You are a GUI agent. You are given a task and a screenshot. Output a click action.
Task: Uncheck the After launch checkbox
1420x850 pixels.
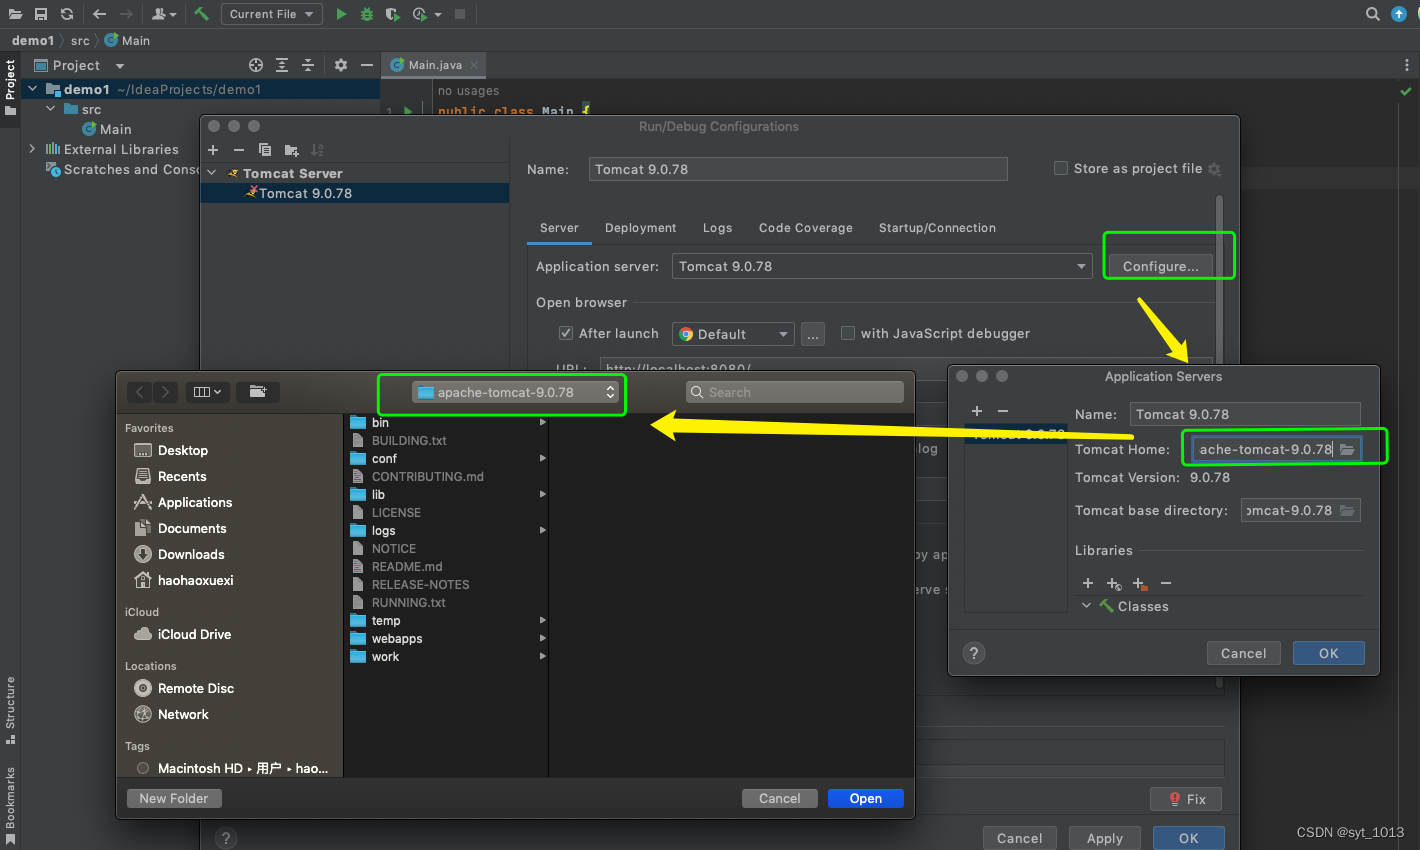click(566, 333)
